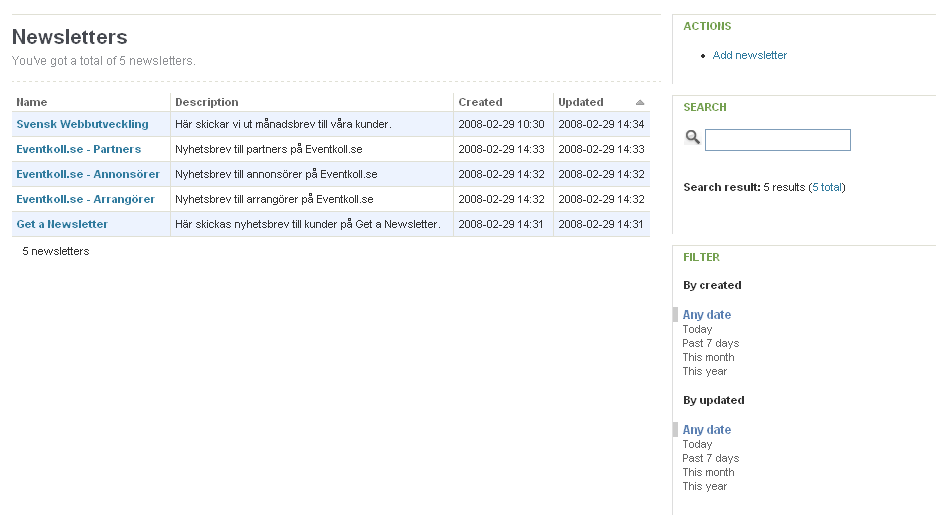Click the ACTIONS panel heading
The width and height of the screenshot is (942, 523).
click(x=707, y=26)
